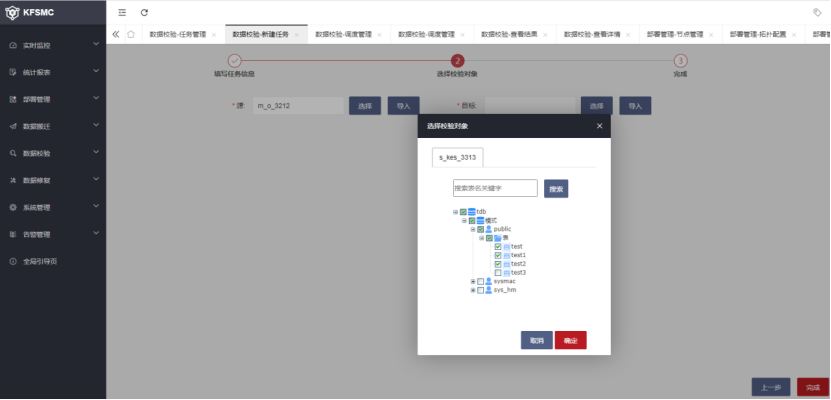Click the 数据搬迁 paper-plane sidebar icon
The height and width of the screenshot is (400, 831).
coord(13,126)
